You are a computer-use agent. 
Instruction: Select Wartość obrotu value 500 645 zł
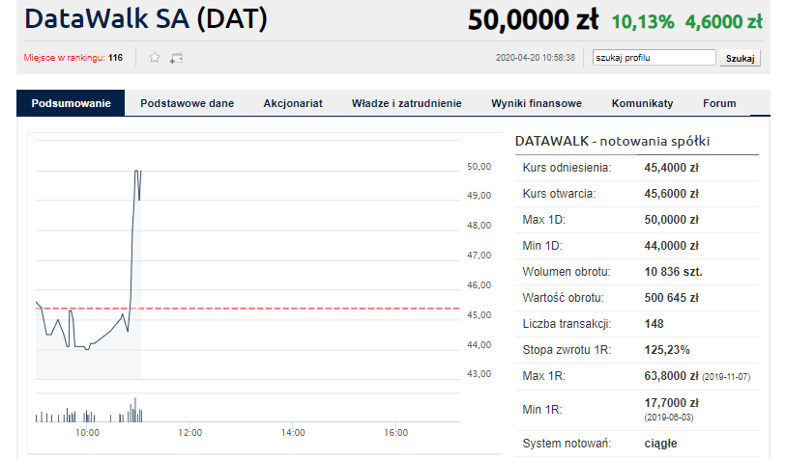pyautogui.click(x=671, y=298)
